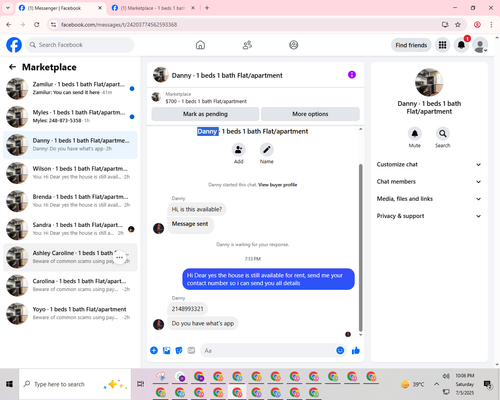Switch to Messenger | Facebook tab
Screen dimensions: 500x400
(61, 8)
